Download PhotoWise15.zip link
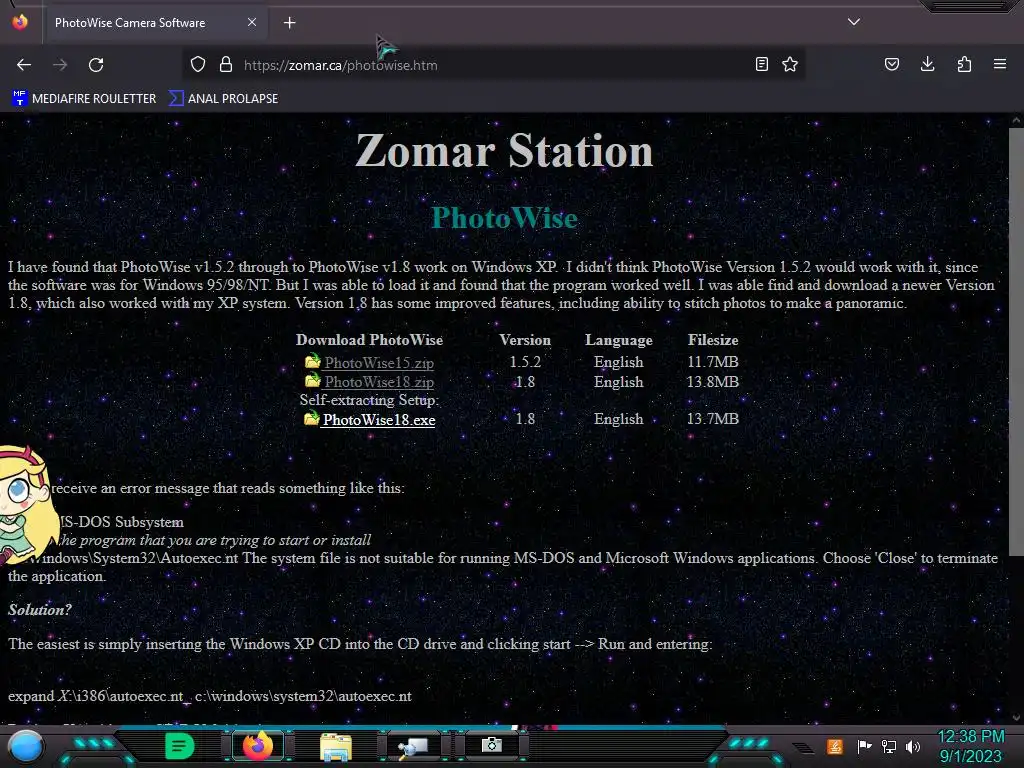 (379, 362)
